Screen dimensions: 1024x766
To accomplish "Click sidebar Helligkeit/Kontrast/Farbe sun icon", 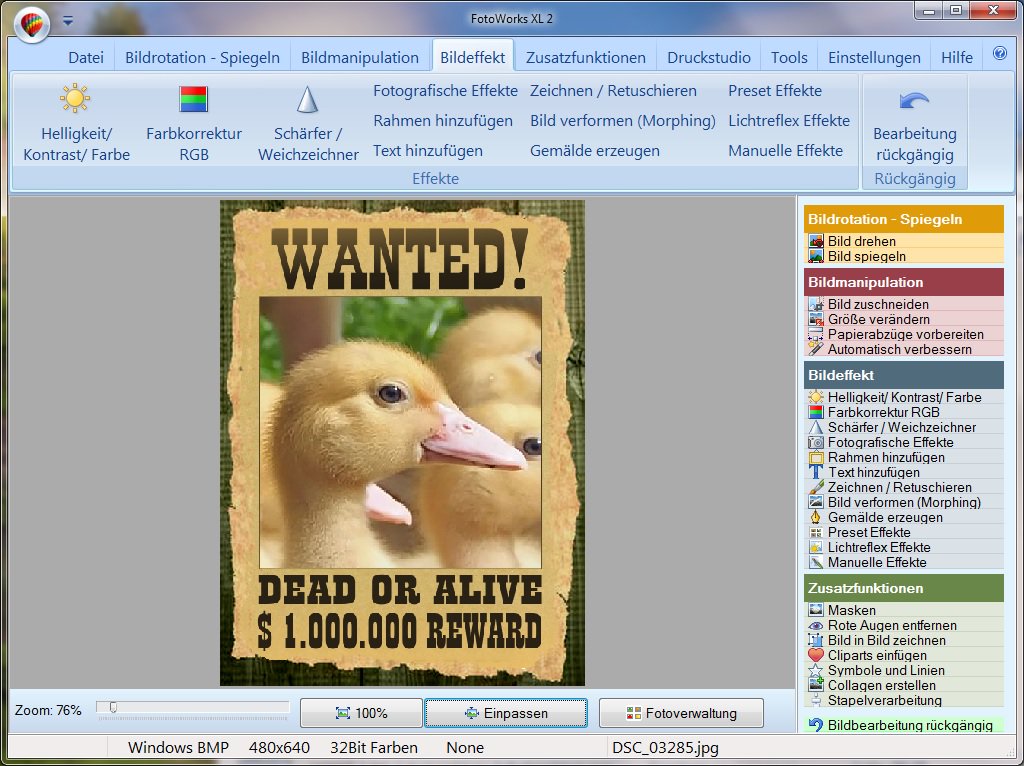I will click(x=816, y=397).
